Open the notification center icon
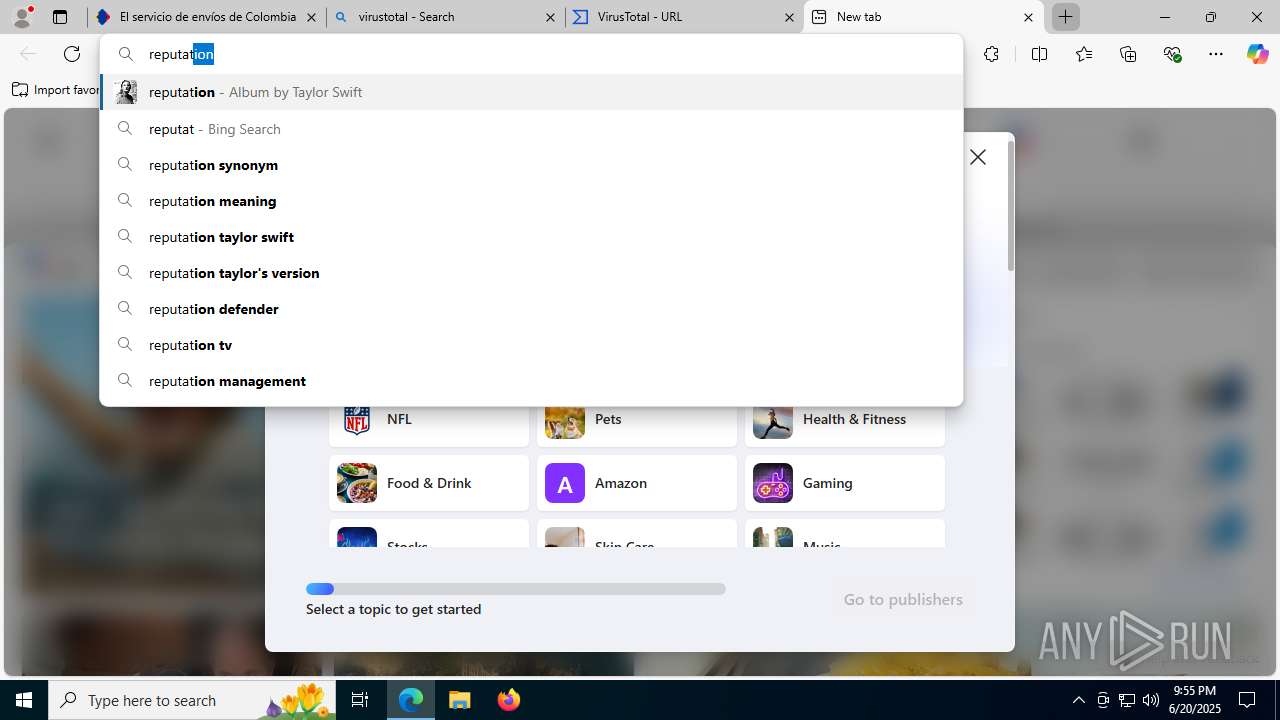 pos(1247,700)
